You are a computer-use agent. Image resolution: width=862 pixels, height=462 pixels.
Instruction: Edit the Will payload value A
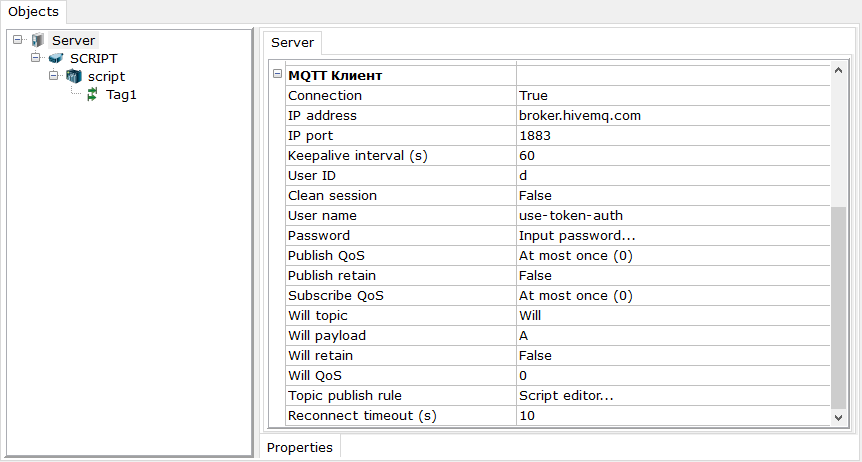tap(673, 336)
